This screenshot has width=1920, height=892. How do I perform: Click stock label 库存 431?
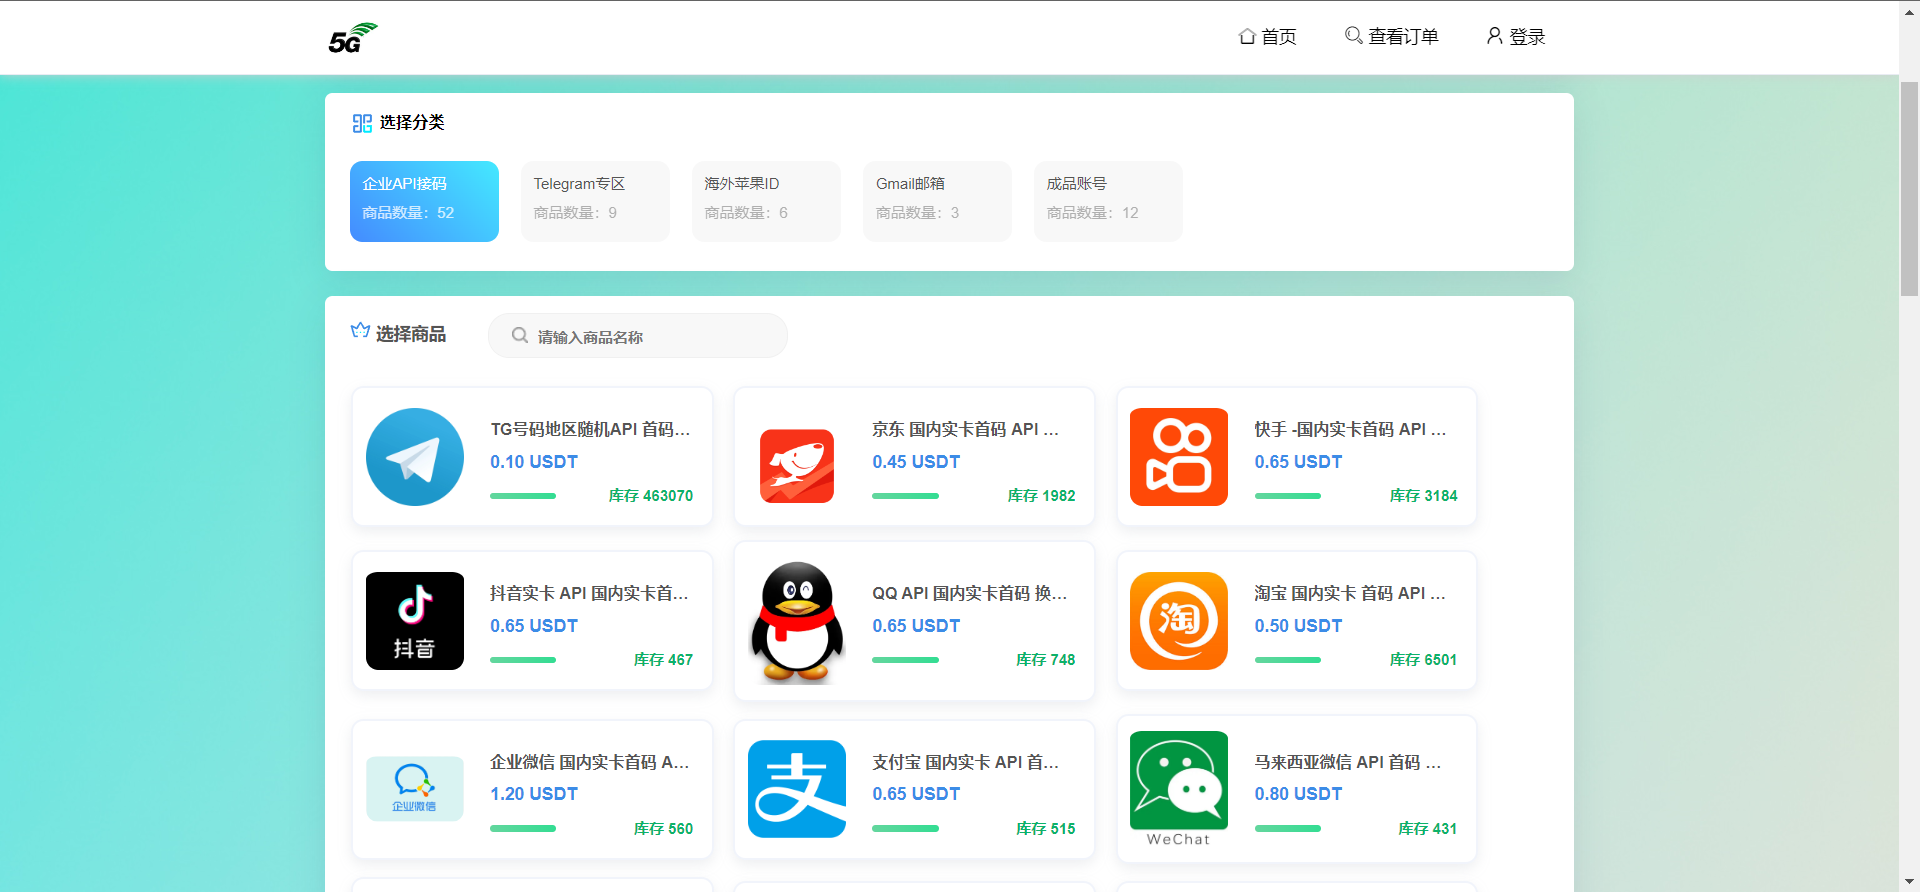1427,829
